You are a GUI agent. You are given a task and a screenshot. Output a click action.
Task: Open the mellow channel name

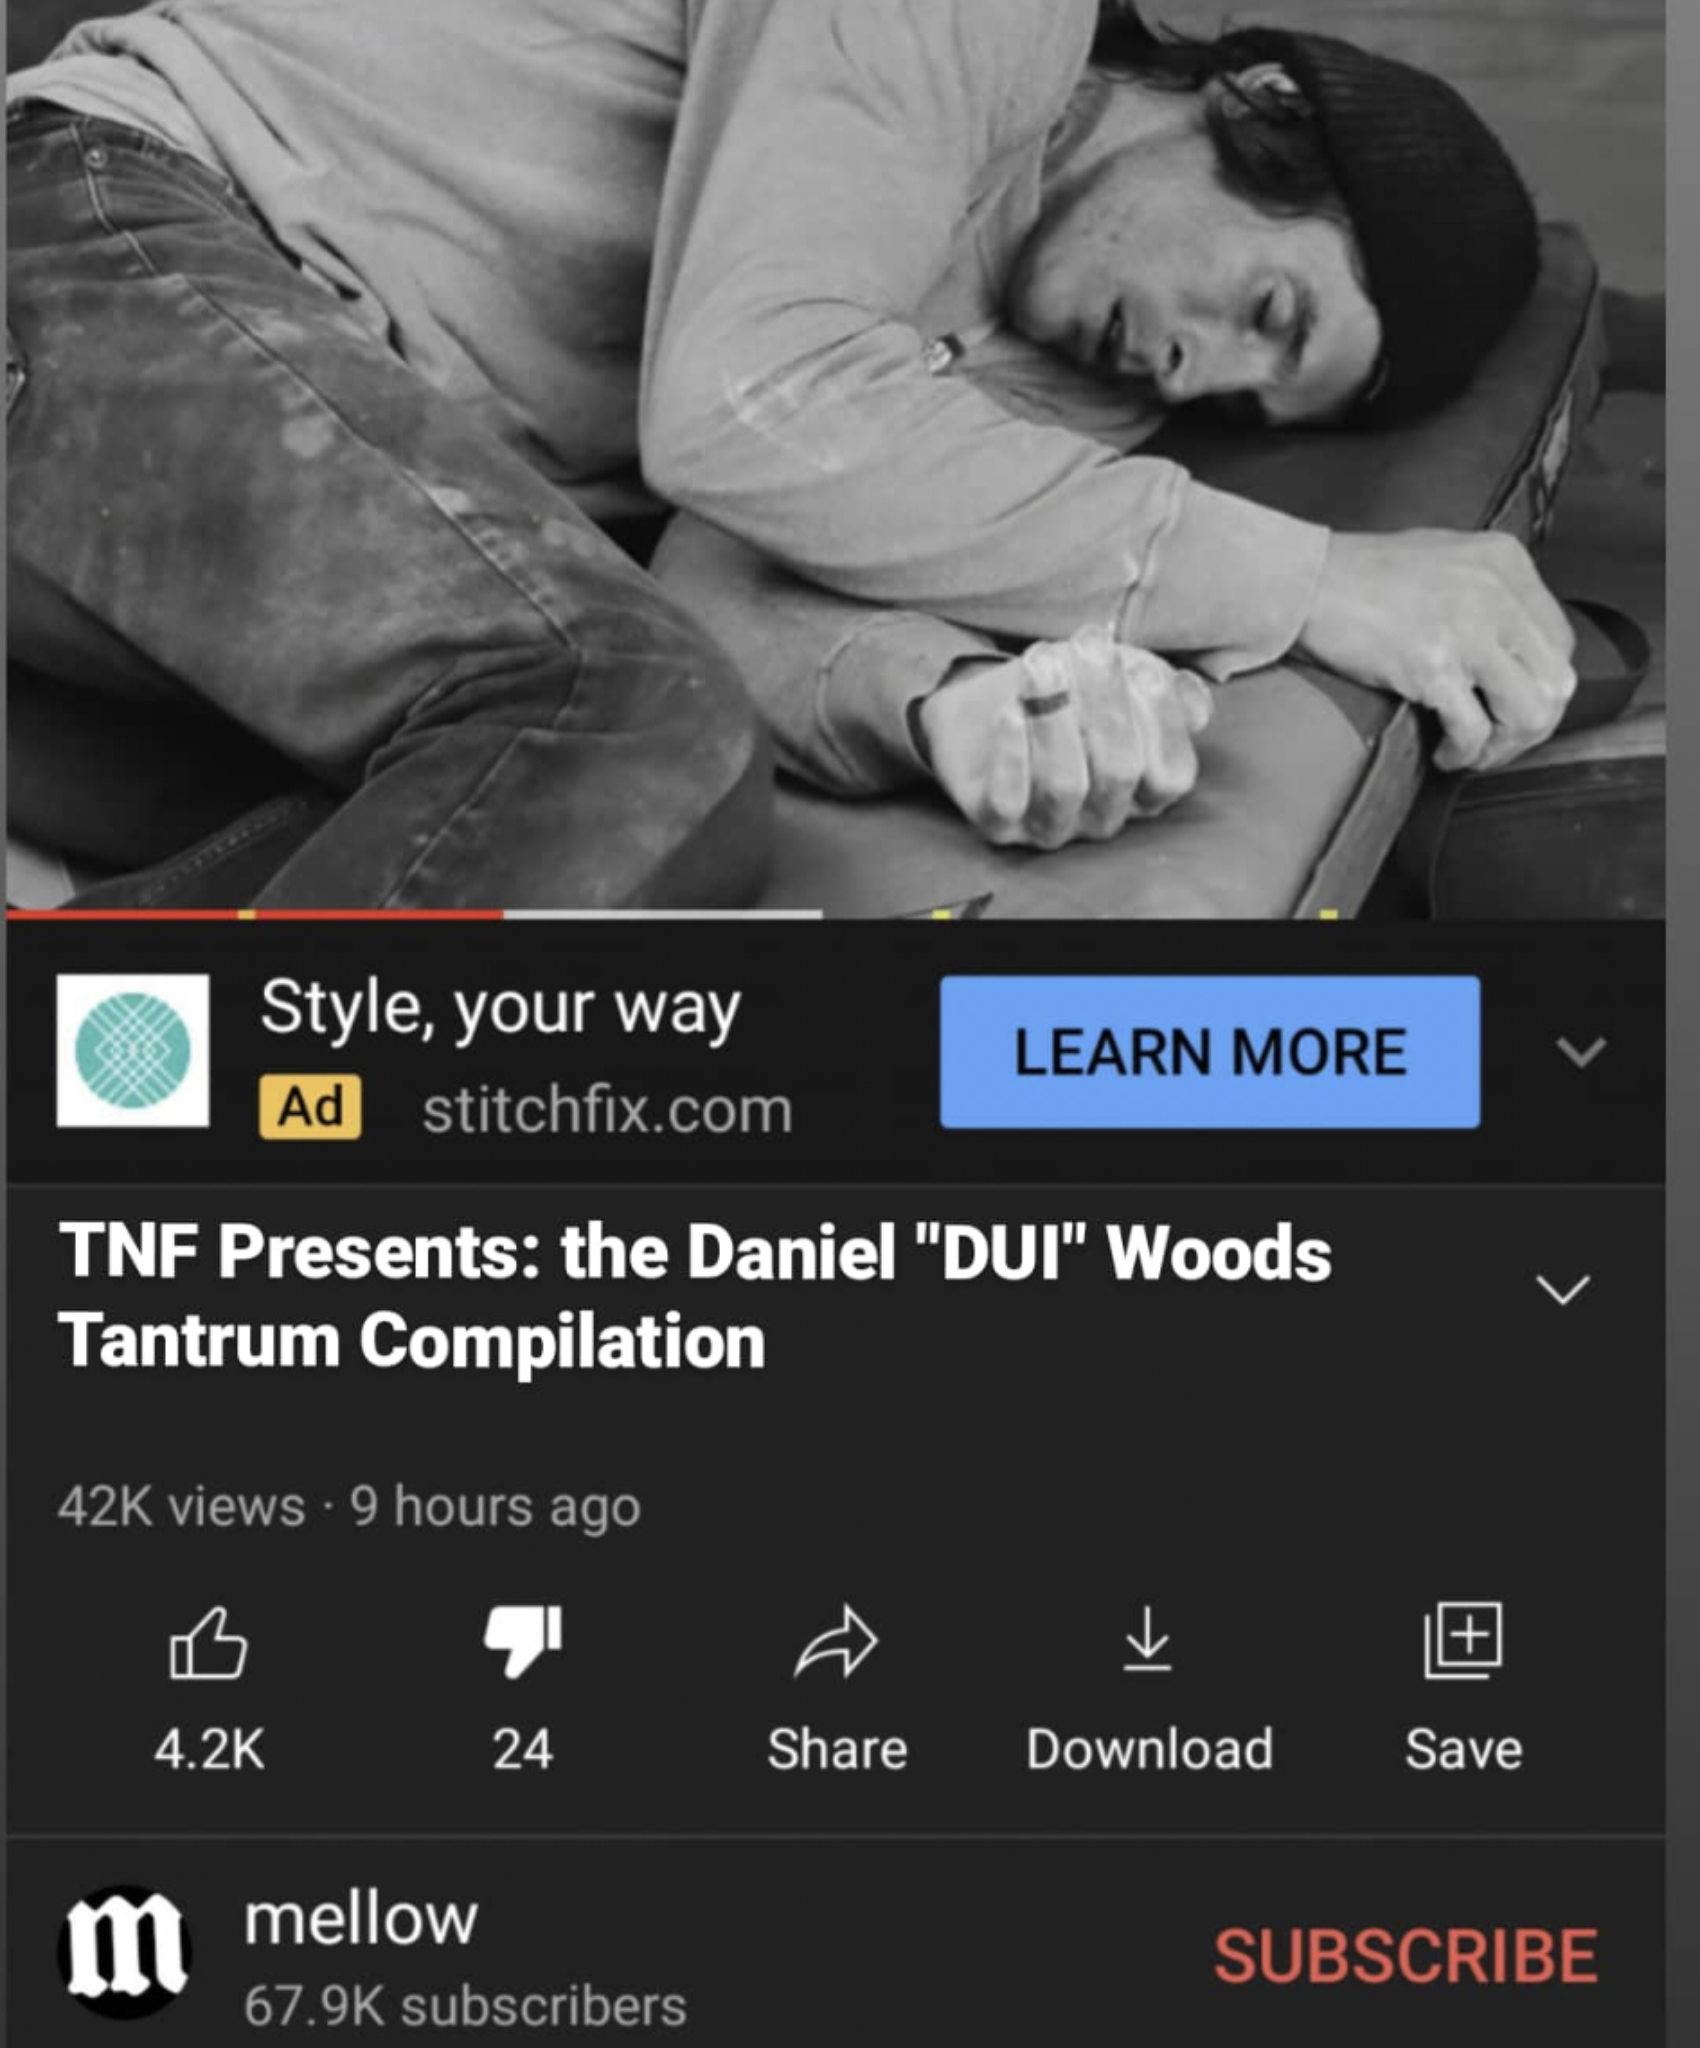(x=361, y=1919)
